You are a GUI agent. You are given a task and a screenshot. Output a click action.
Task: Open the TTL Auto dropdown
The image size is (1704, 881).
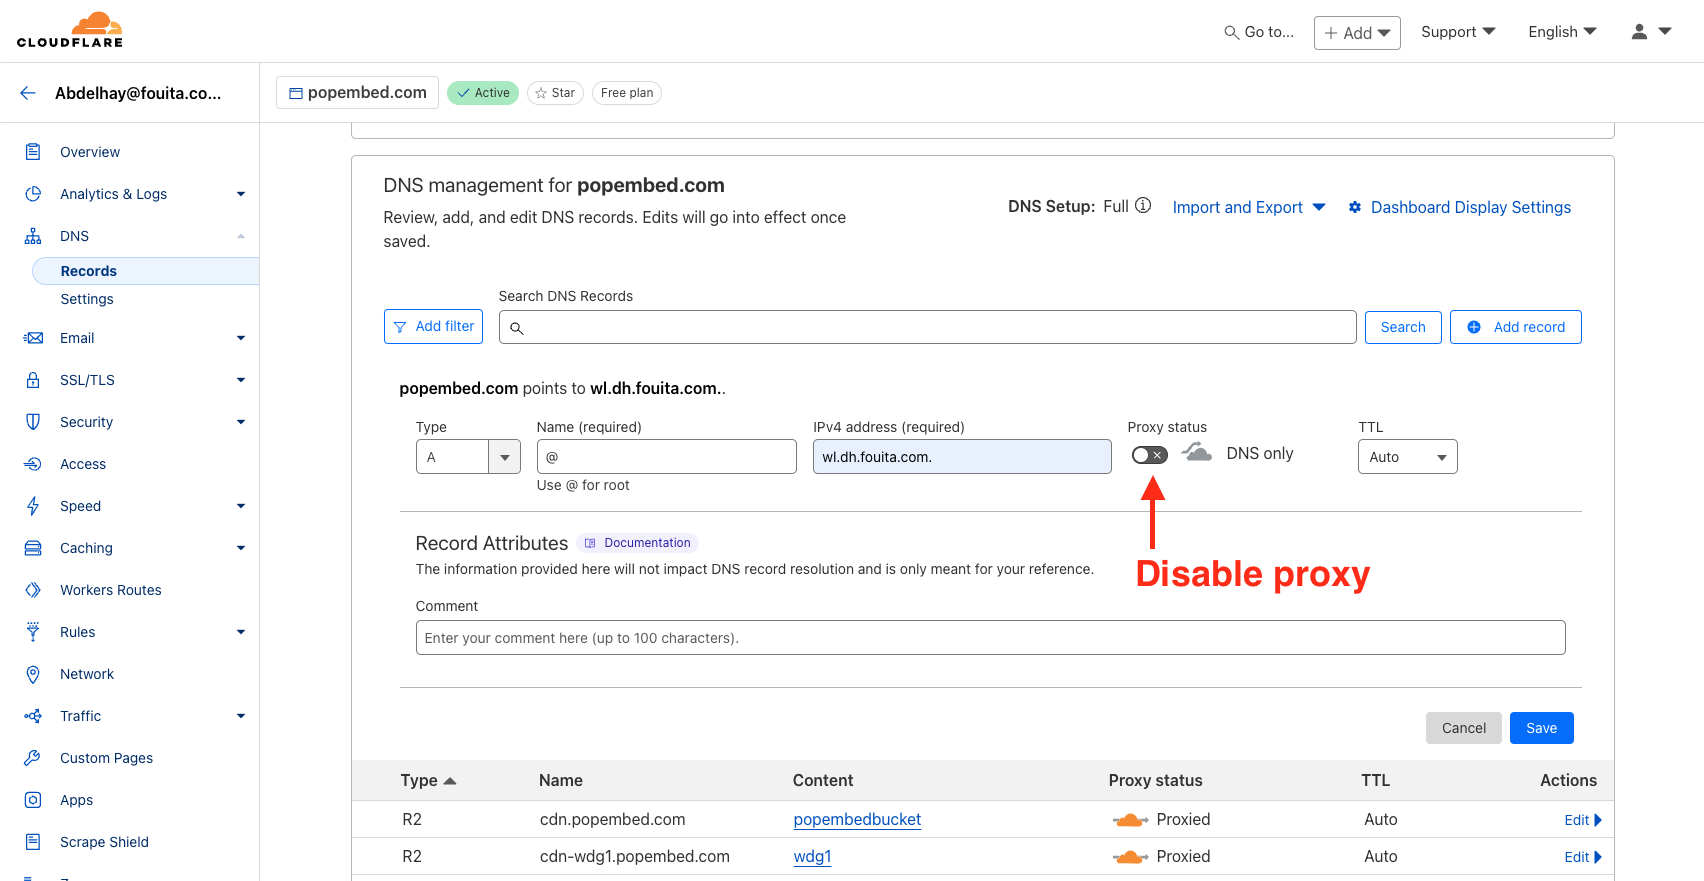click(1407, 457)
